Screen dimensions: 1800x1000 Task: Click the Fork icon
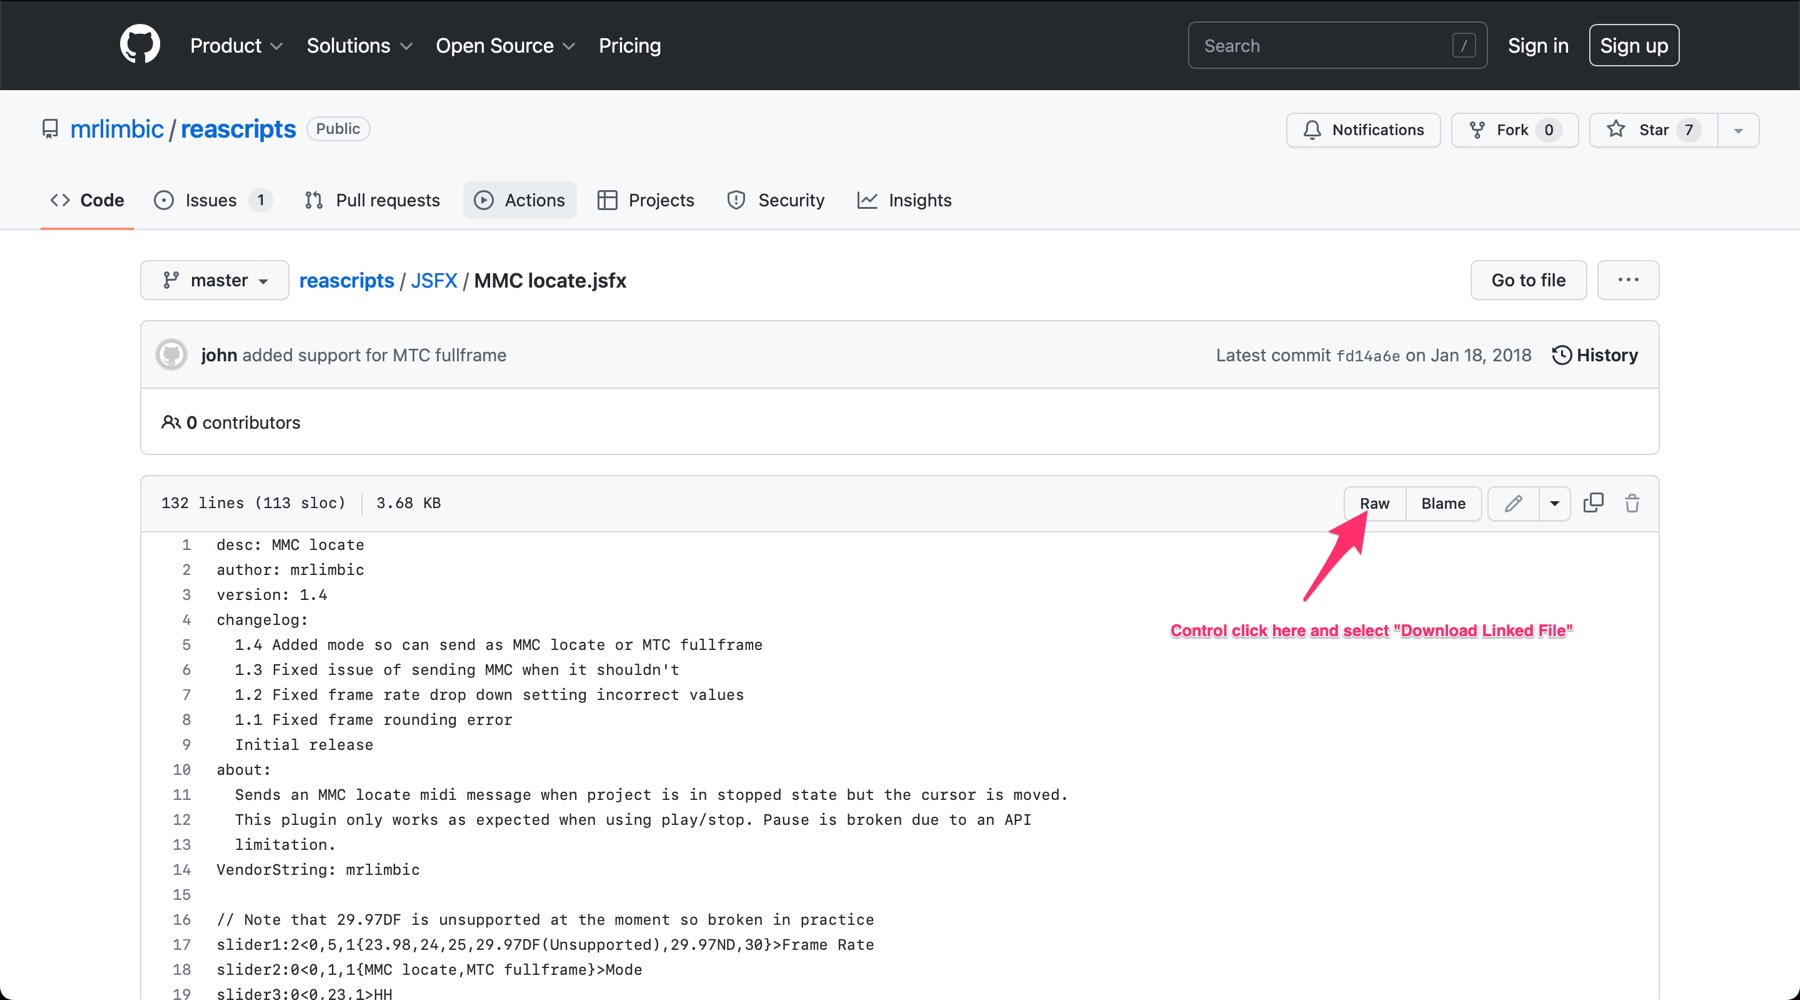tap(1477, 130)
